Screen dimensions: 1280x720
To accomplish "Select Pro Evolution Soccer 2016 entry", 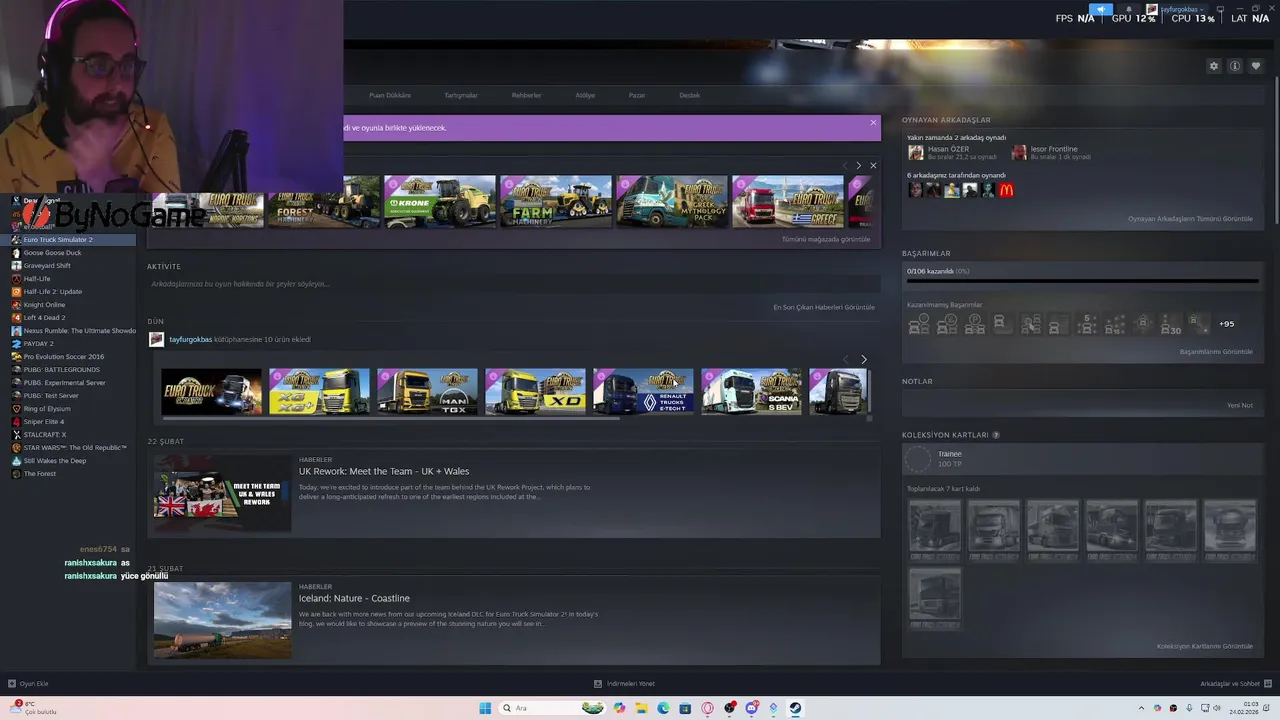I will 69,357.
